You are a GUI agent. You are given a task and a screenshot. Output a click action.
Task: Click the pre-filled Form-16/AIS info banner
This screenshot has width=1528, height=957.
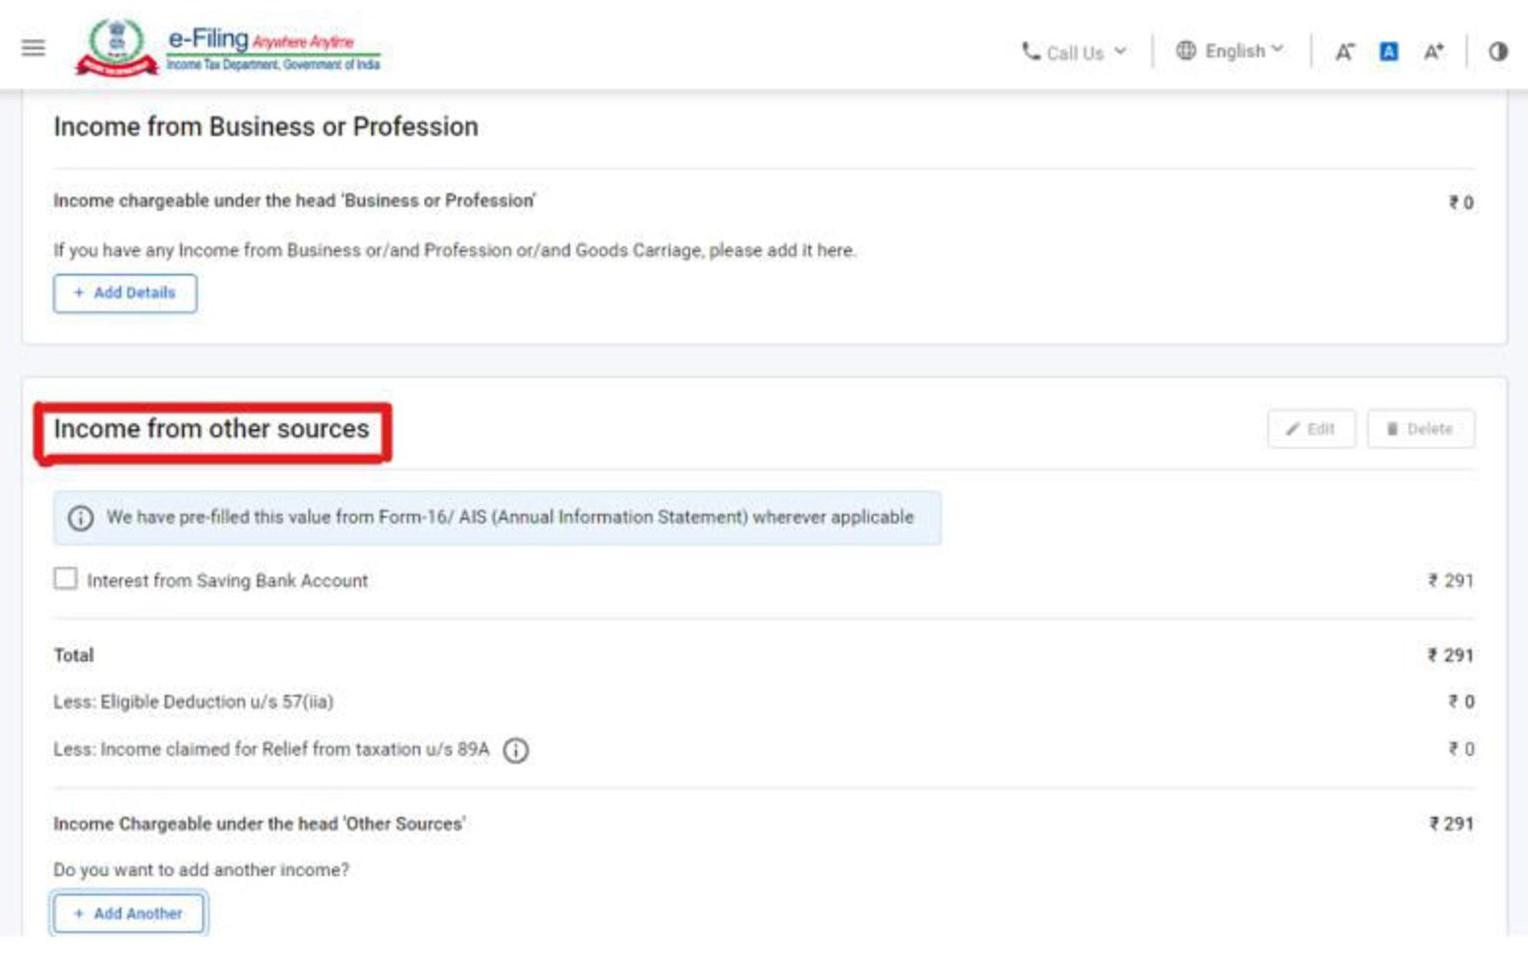(510, 517)
